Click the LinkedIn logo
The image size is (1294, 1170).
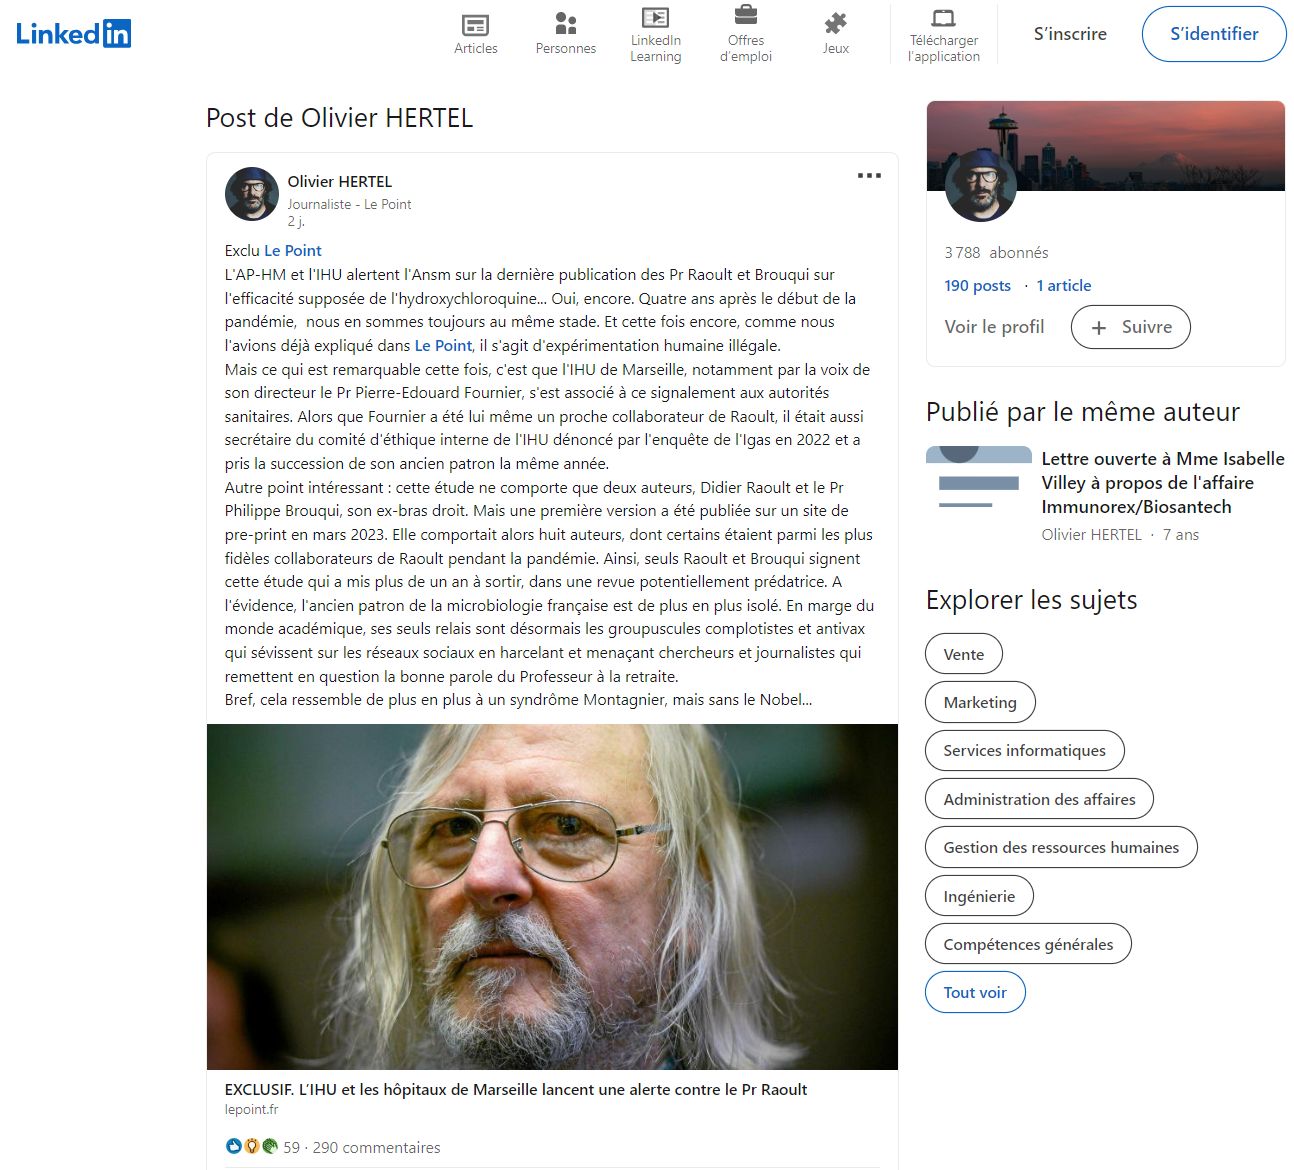pos(73,34)
